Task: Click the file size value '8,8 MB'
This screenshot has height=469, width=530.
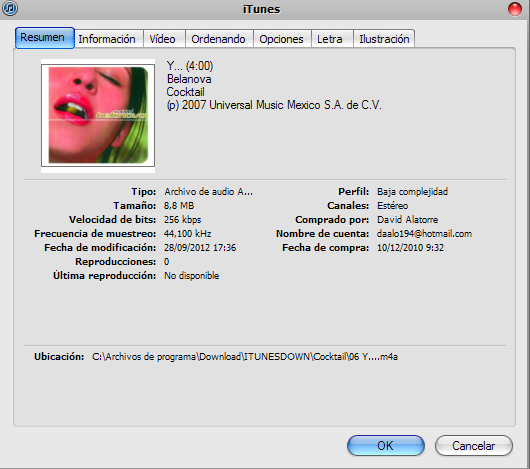Action: 179,205
